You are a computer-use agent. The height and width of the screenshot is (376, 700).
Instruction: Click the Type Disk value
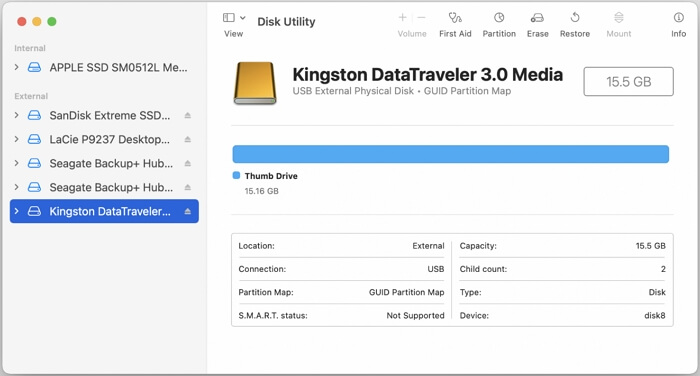[657, 292]
